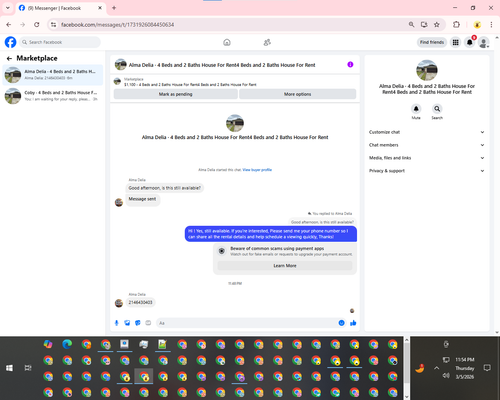Click the Facebook logo icon

[10, 42]
